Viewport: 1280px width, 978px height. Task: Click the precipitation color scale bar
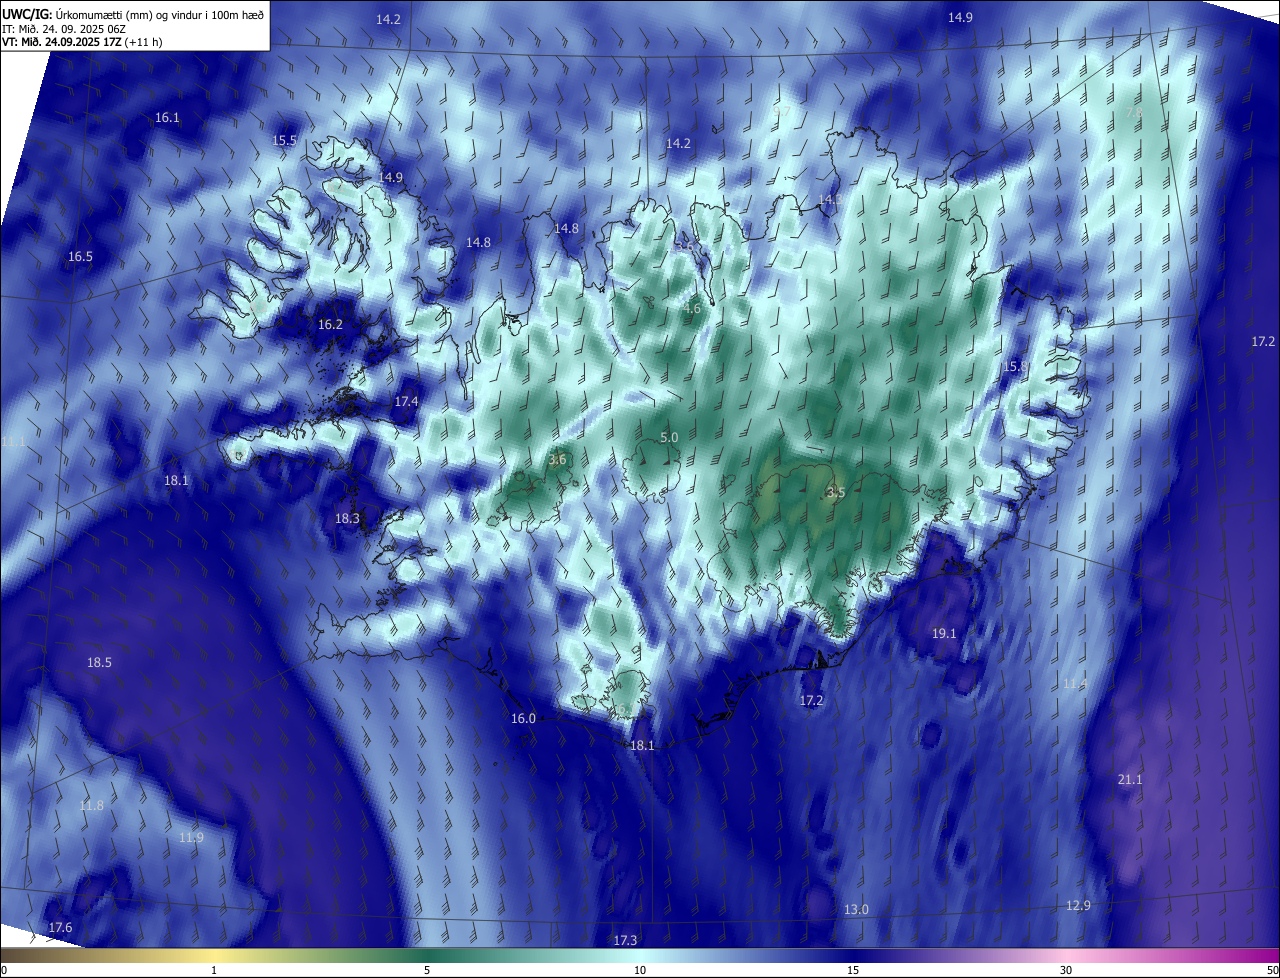point(640,956)
